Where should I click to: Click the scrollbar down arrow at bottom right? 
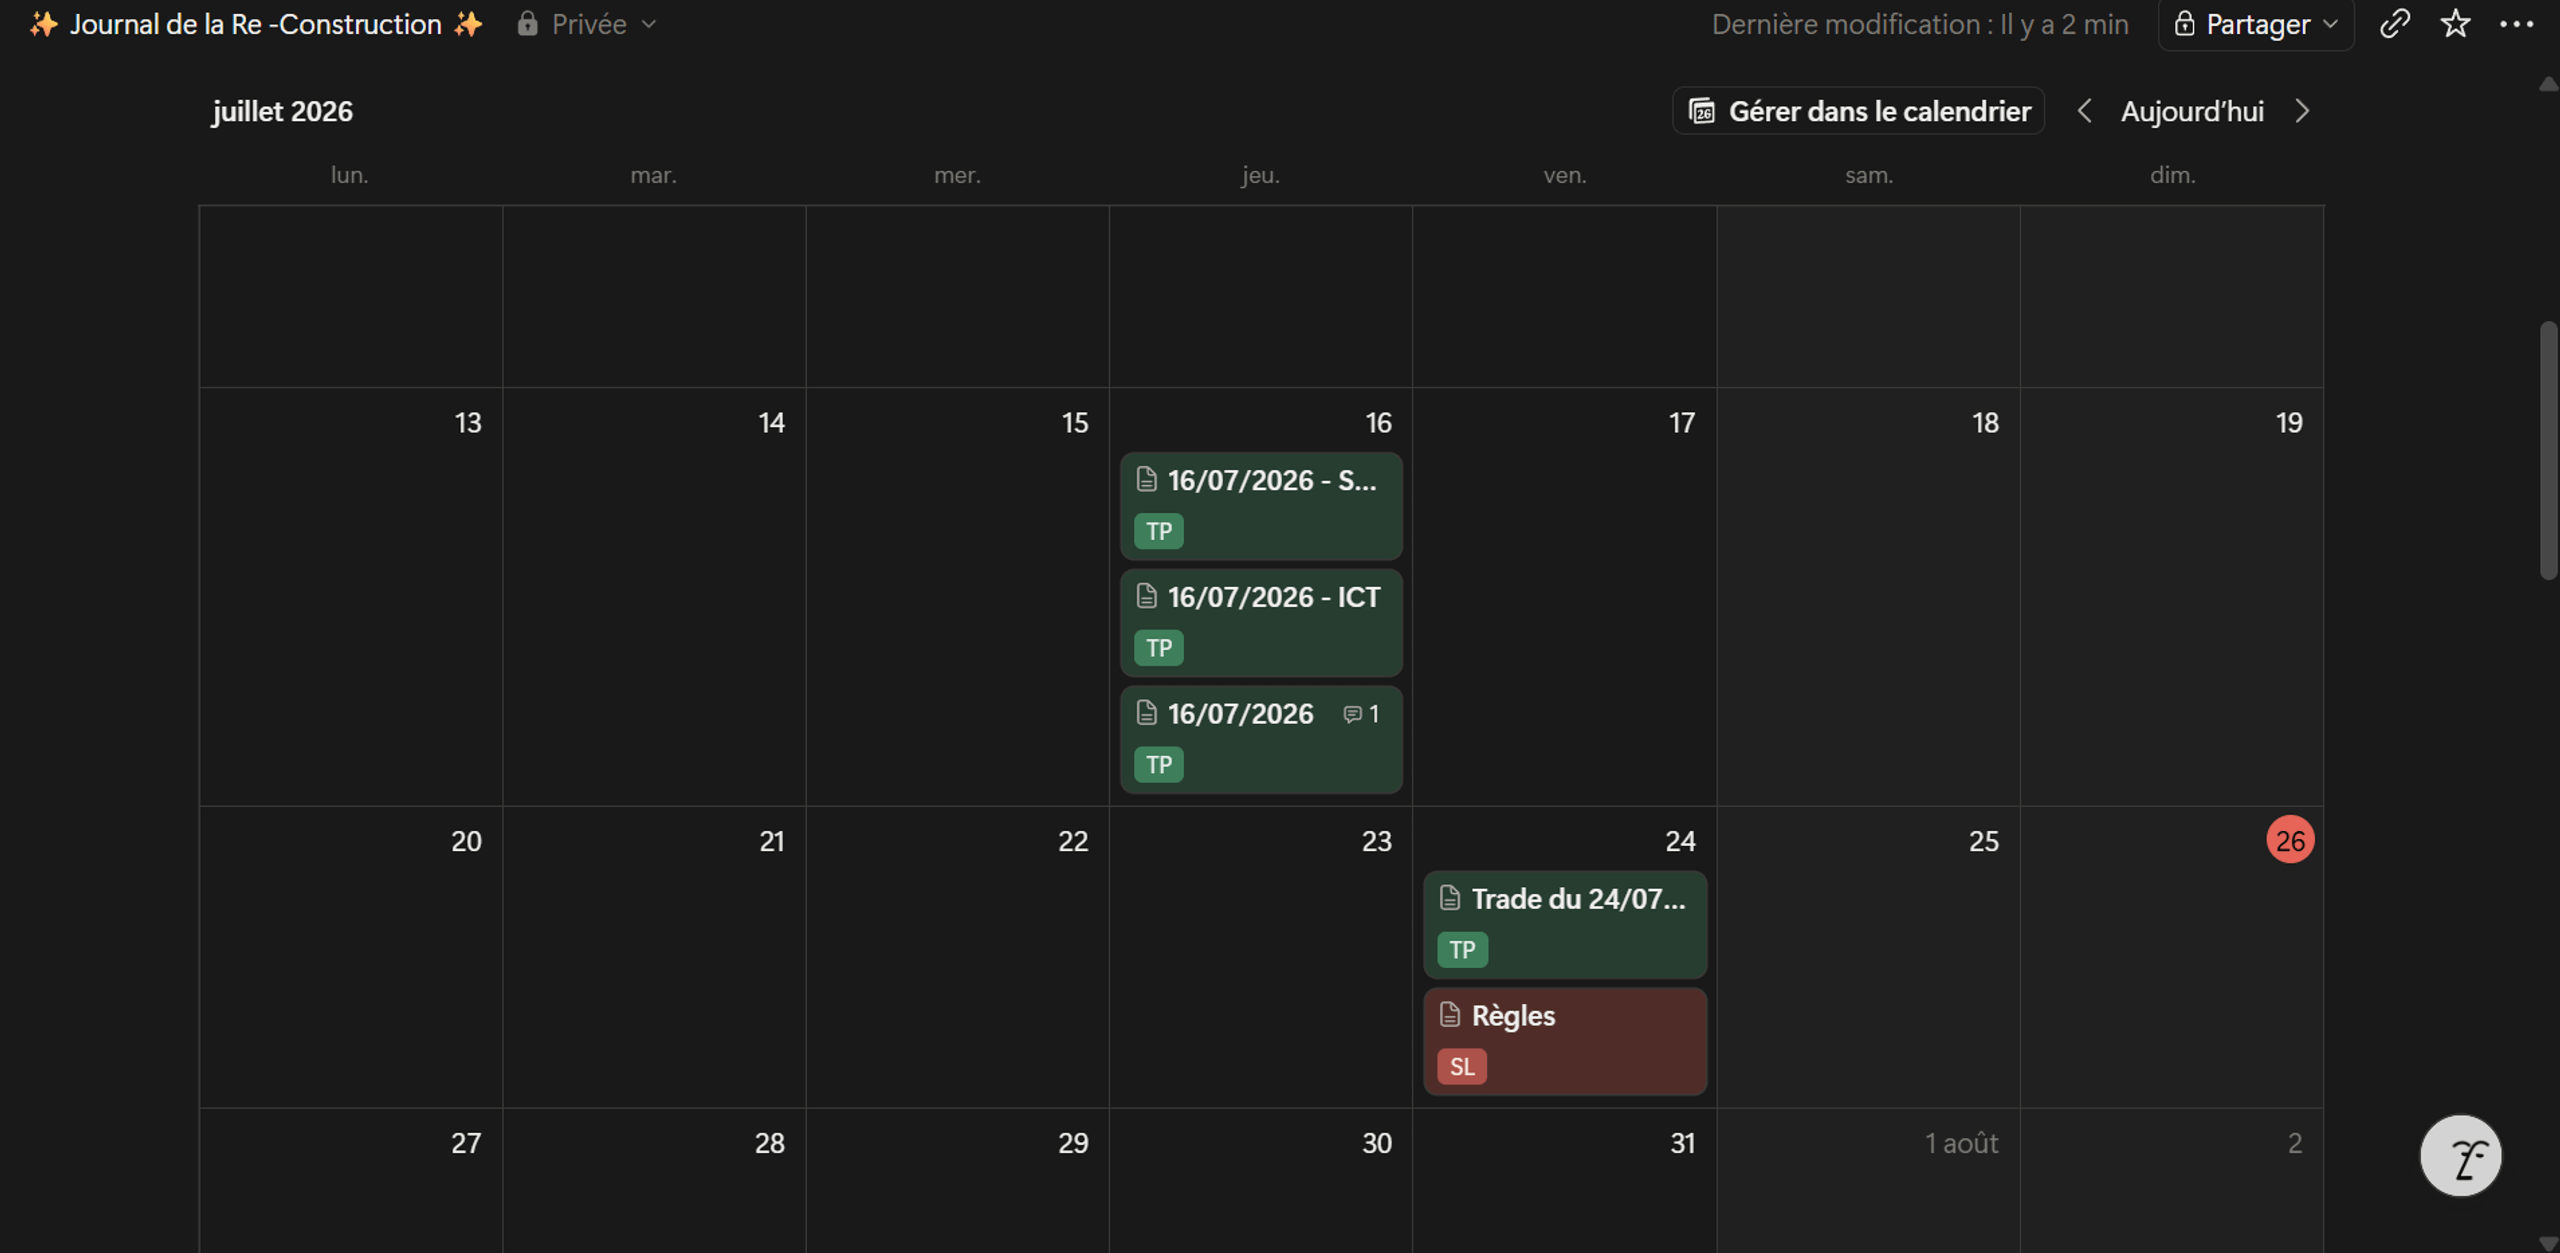(2548, 1242)
